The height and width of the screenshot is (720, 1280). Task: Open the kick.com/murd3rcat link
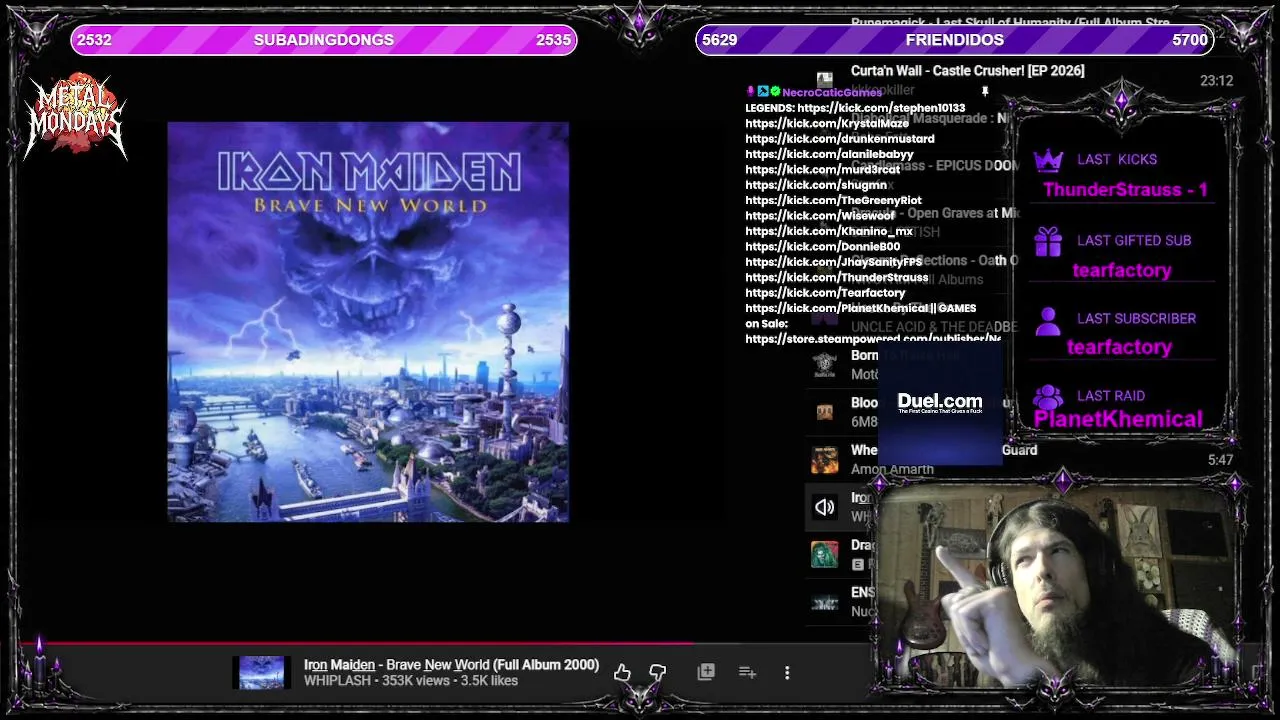(x=823, y=170)
